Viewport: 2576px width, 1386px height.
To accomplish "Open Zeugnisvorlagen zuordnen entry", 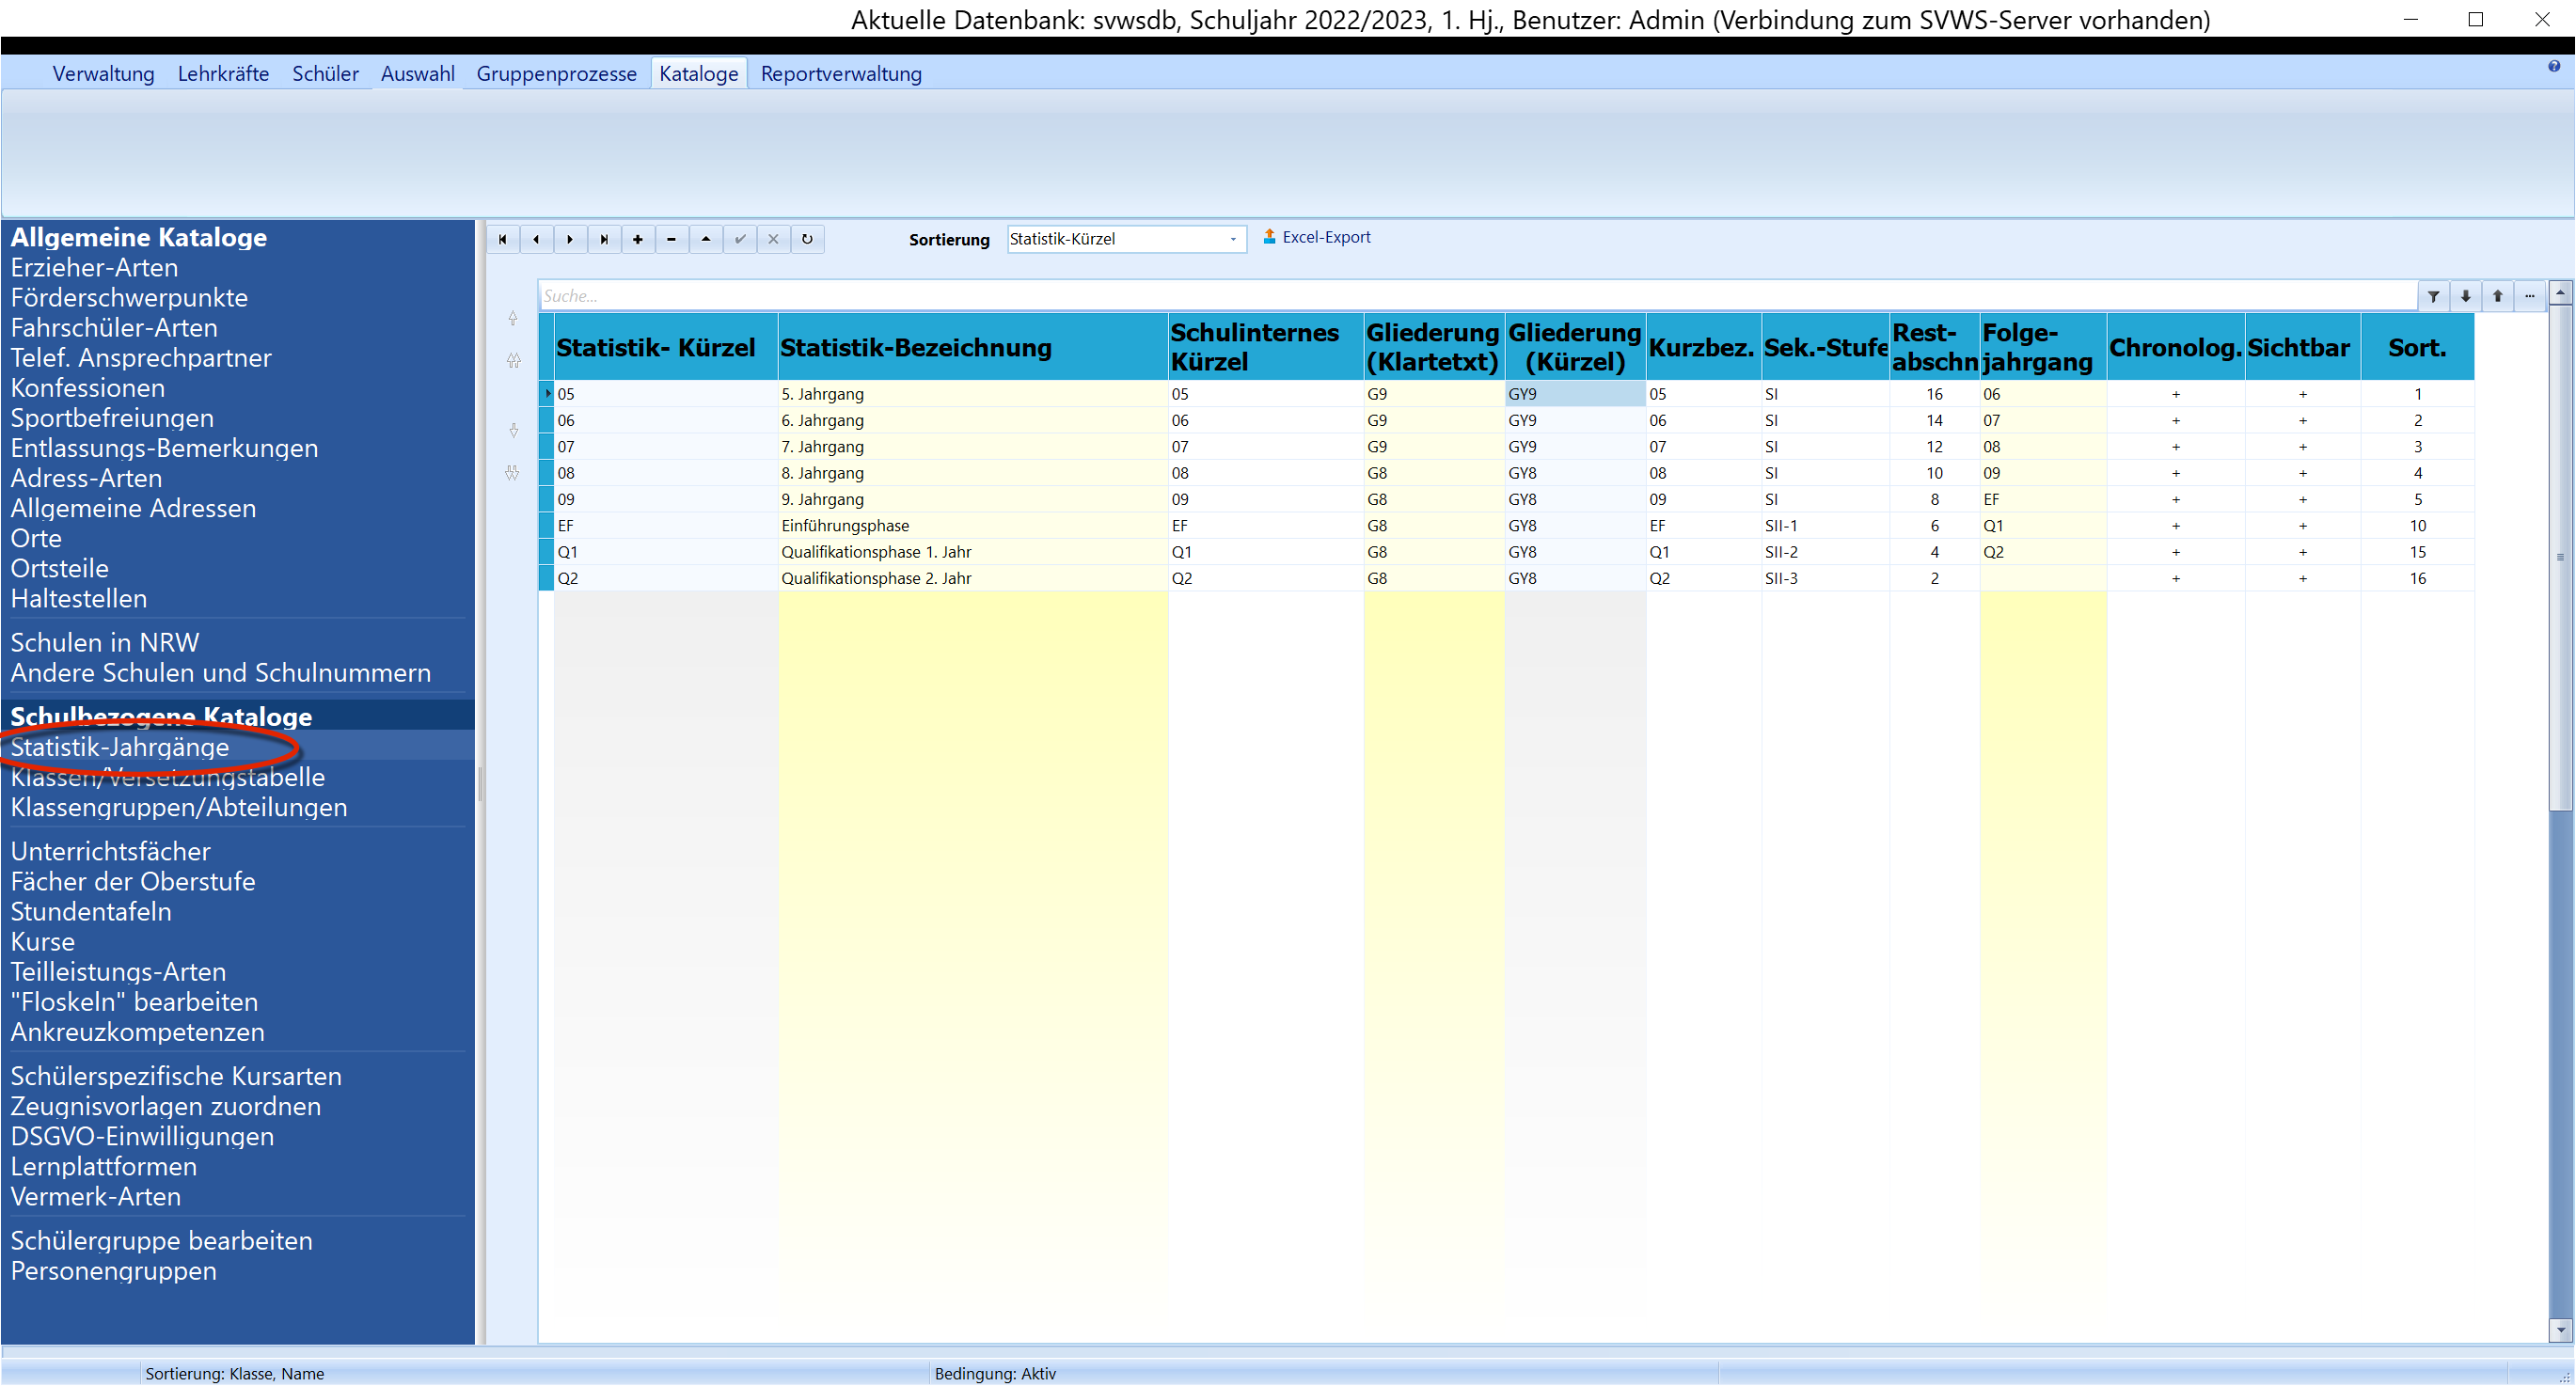I will point(166,1107).
